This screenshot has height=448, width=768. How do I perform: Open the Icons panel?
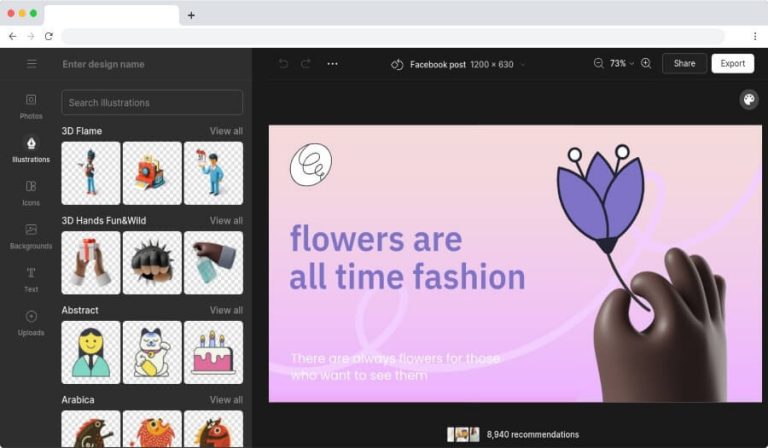[31, 193]
